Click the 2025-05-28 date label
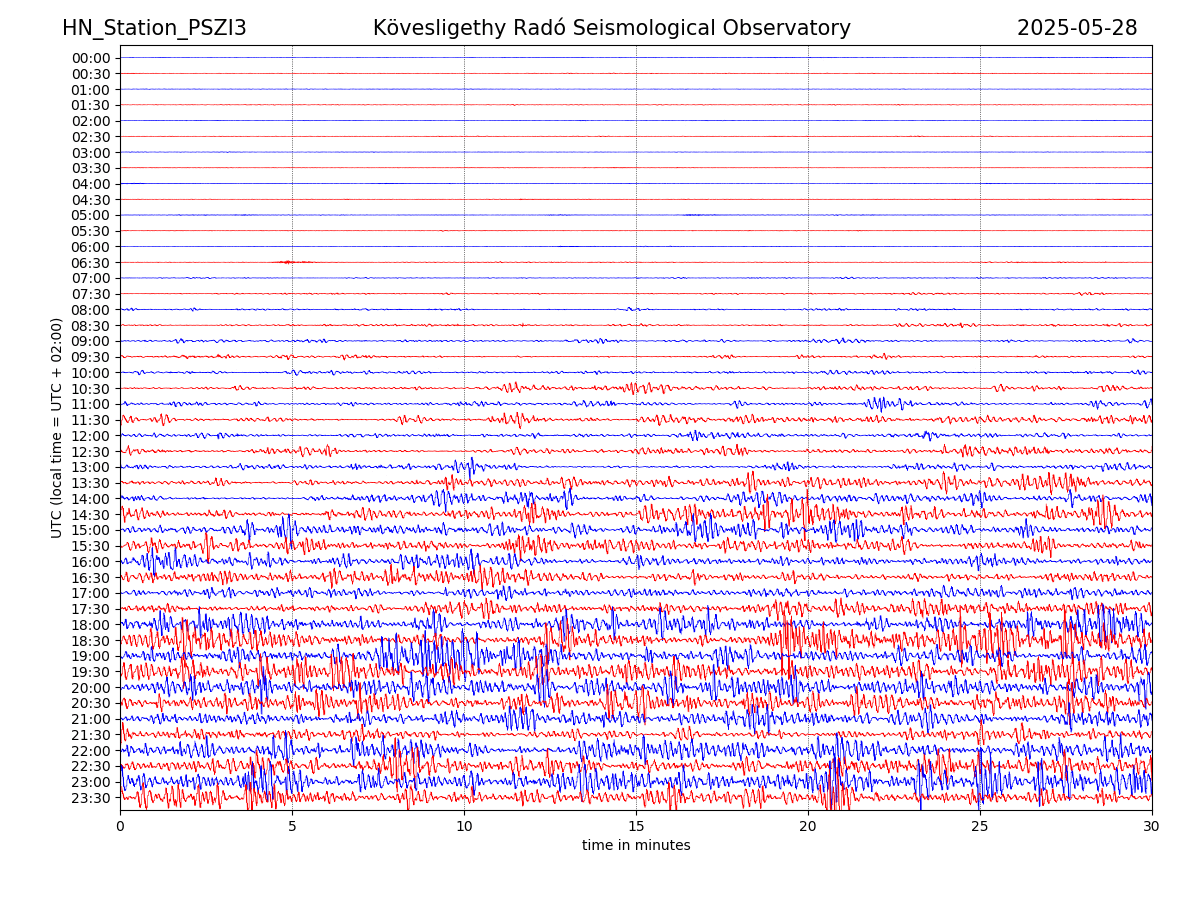Screen dimensions: 1200x900 (1077, 28)
